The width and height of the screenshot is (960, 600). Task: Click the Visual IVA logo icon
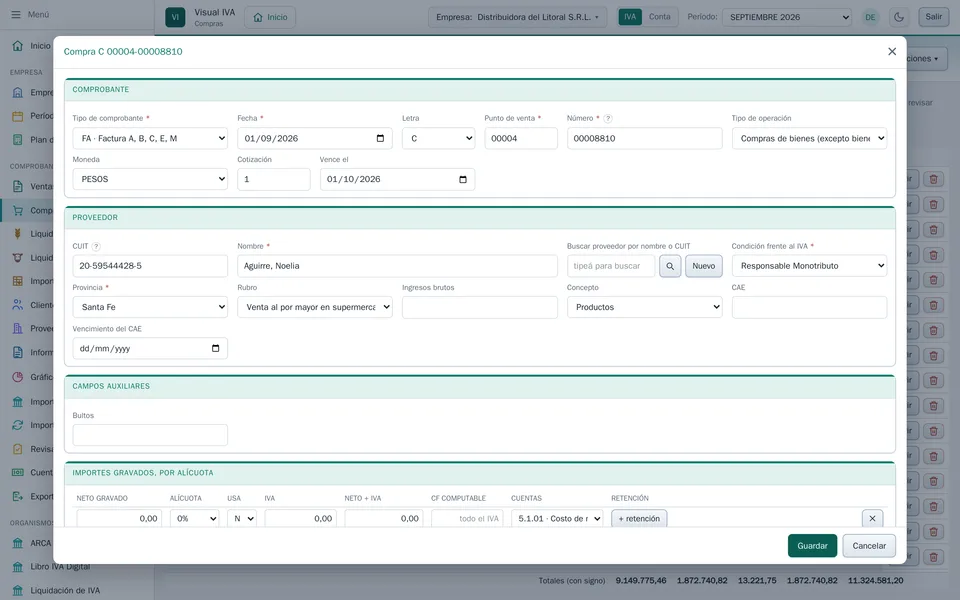(175, 17)
